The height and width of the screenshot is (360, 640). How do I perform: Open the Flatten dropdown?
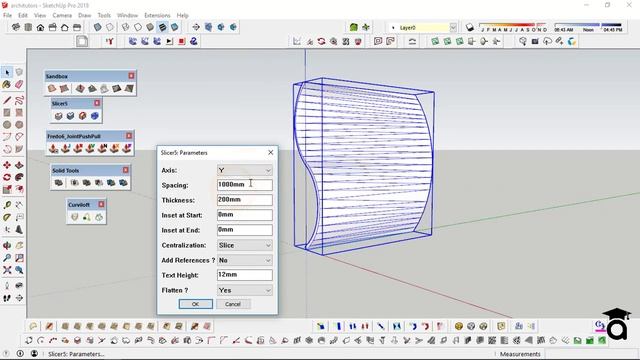tap(244, 290)
